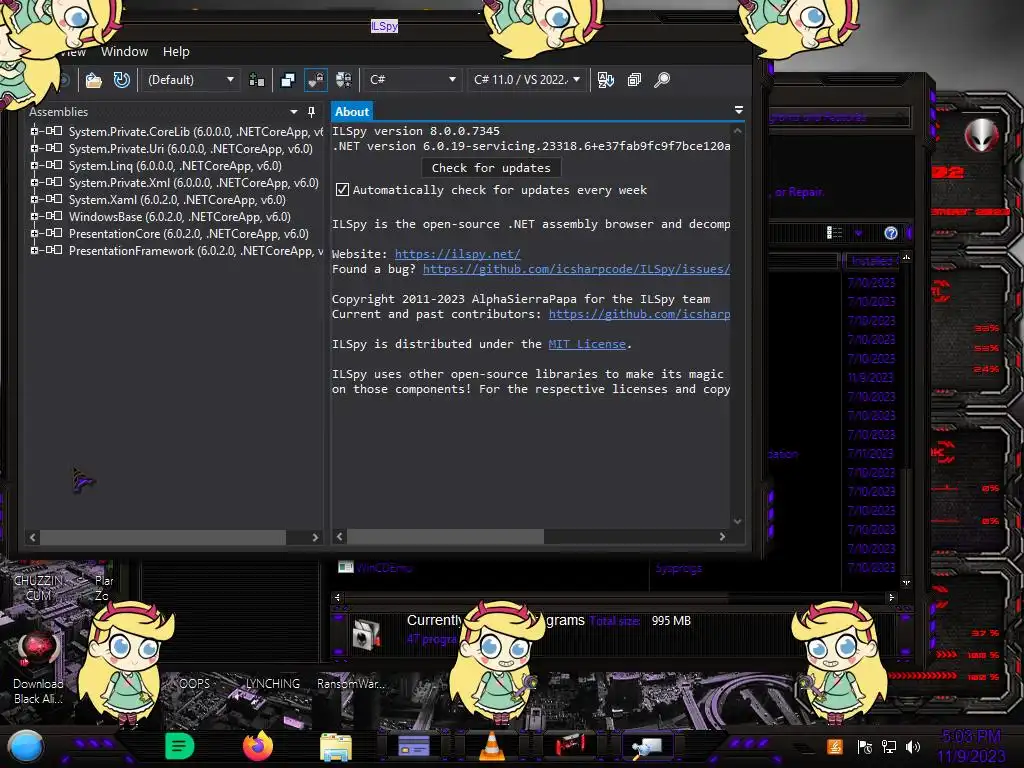Open VLC media player from taskbar
Viewport: 1024px width, 768px height.
coord(492,746)
